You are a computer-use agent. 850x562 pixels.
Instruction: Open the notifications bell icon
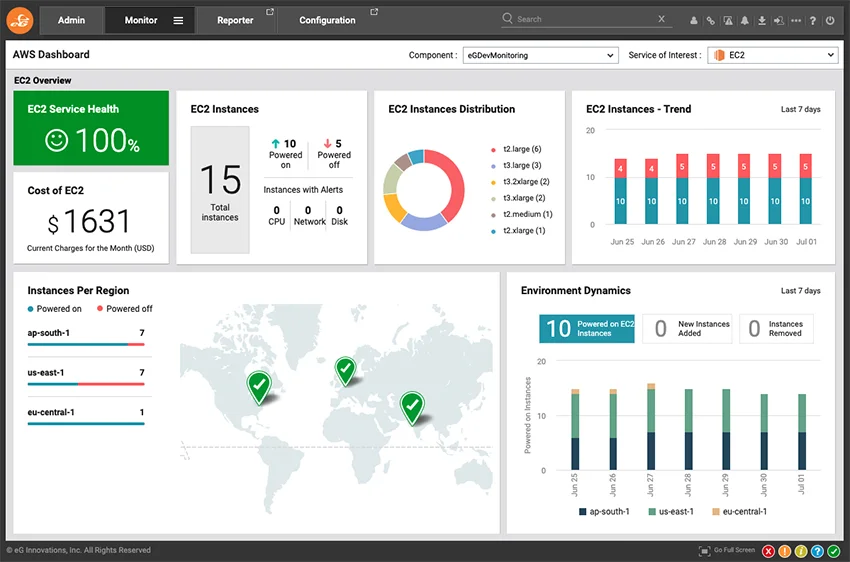pos(745,21)
